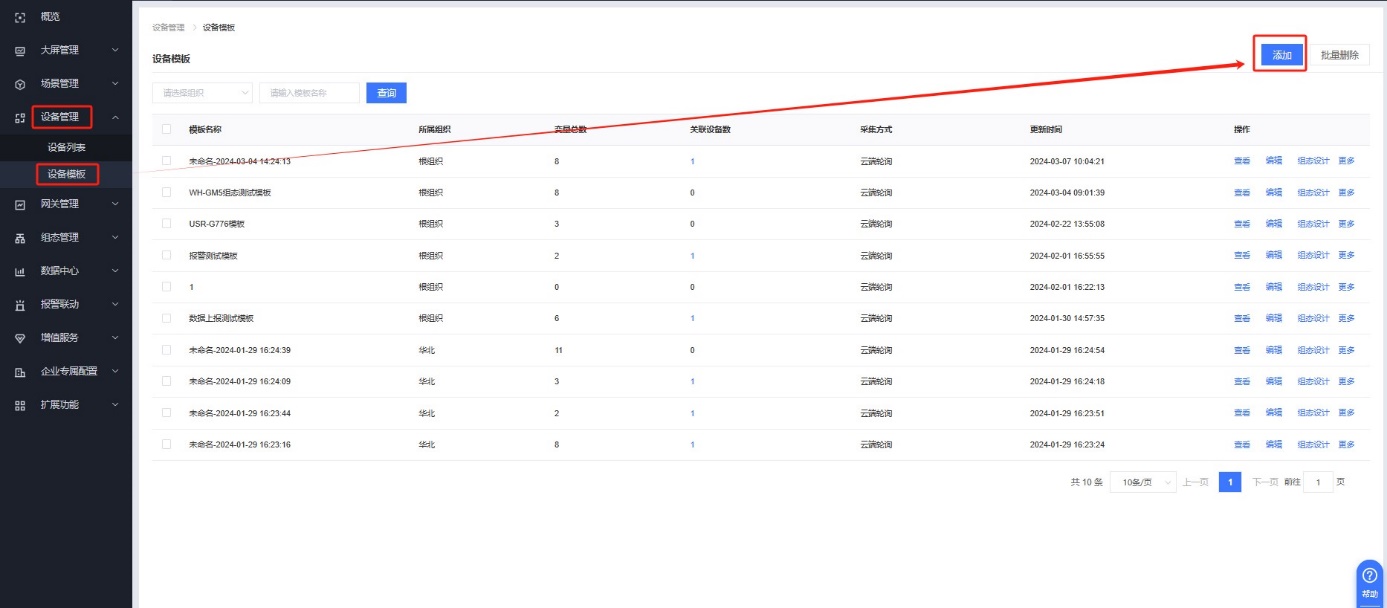1387x608 pixels.
Task: Click the 概览 overview icon in sidebar
Action: pos(20,18)
